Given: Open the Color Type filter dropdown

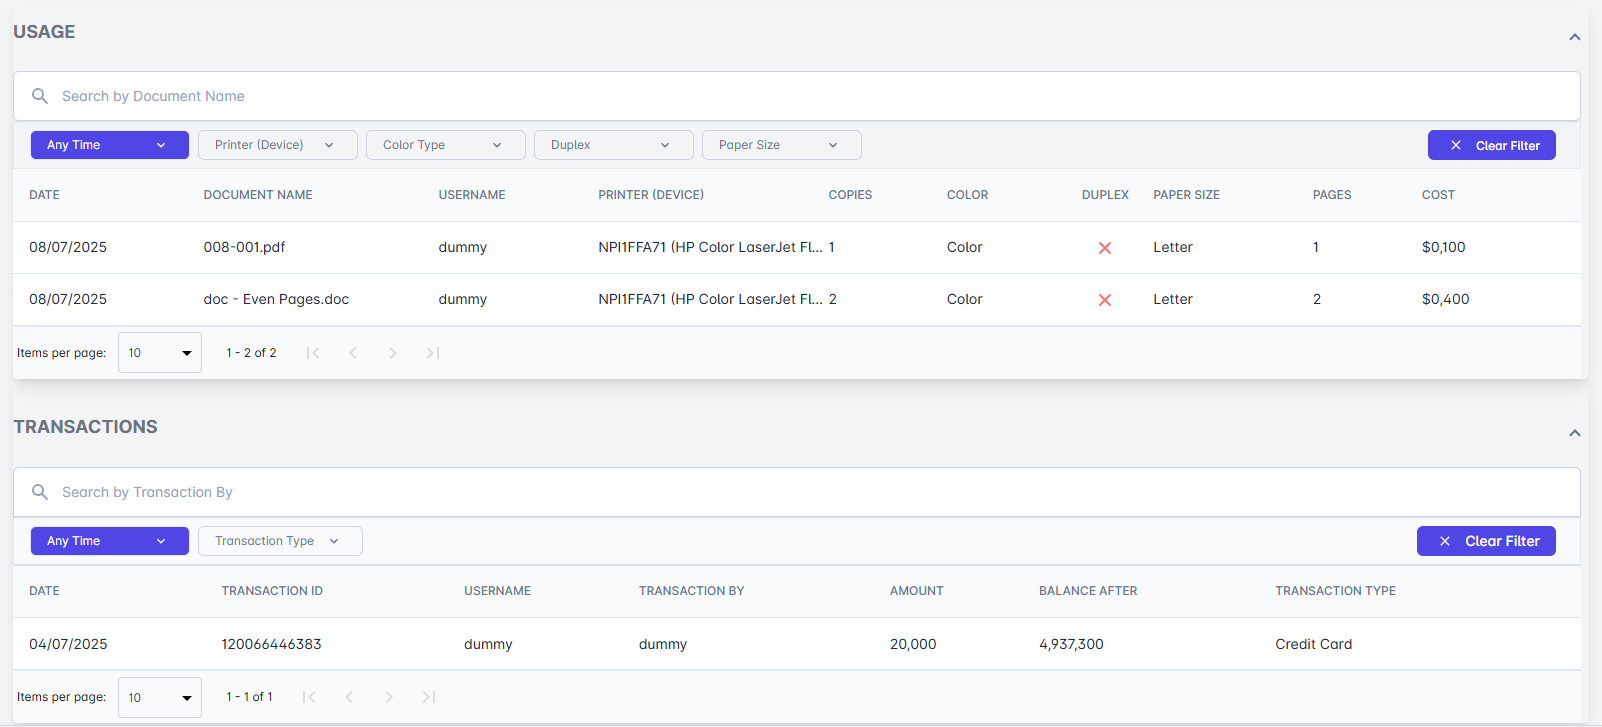Looking at the screenshot, I should point(445,145).
